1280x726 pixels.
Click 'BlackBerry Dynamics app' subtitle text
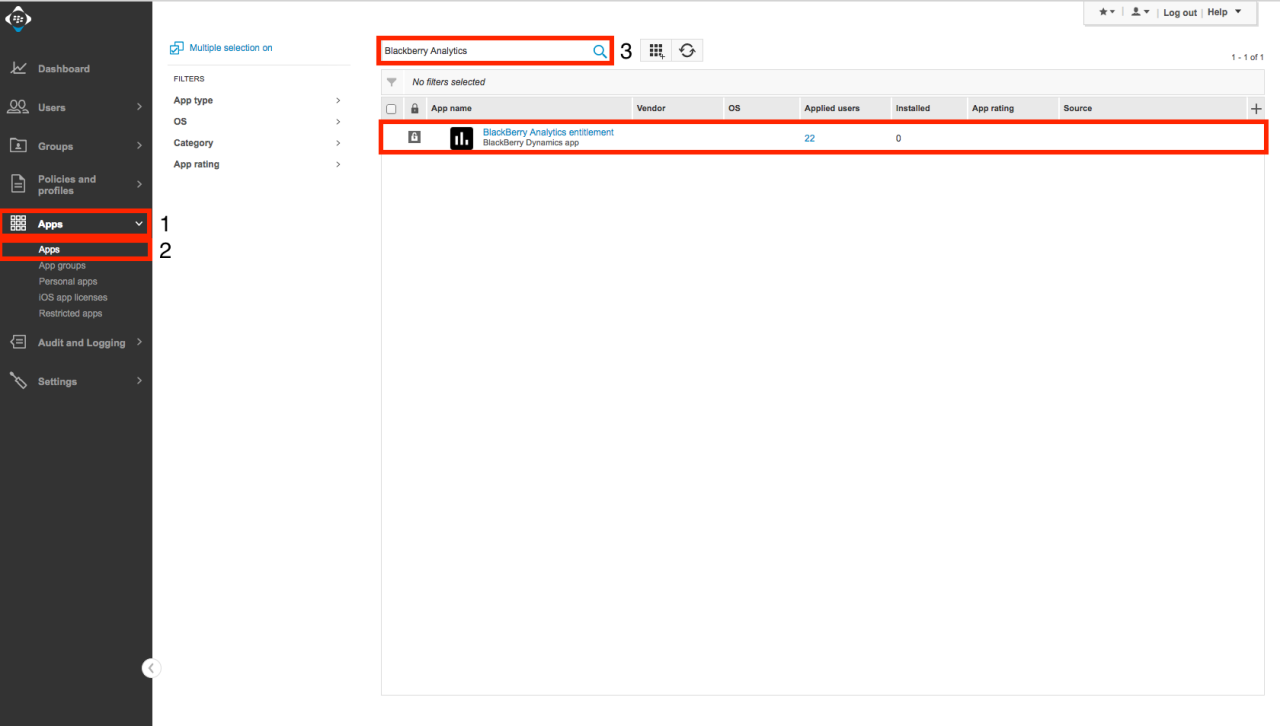531,143
